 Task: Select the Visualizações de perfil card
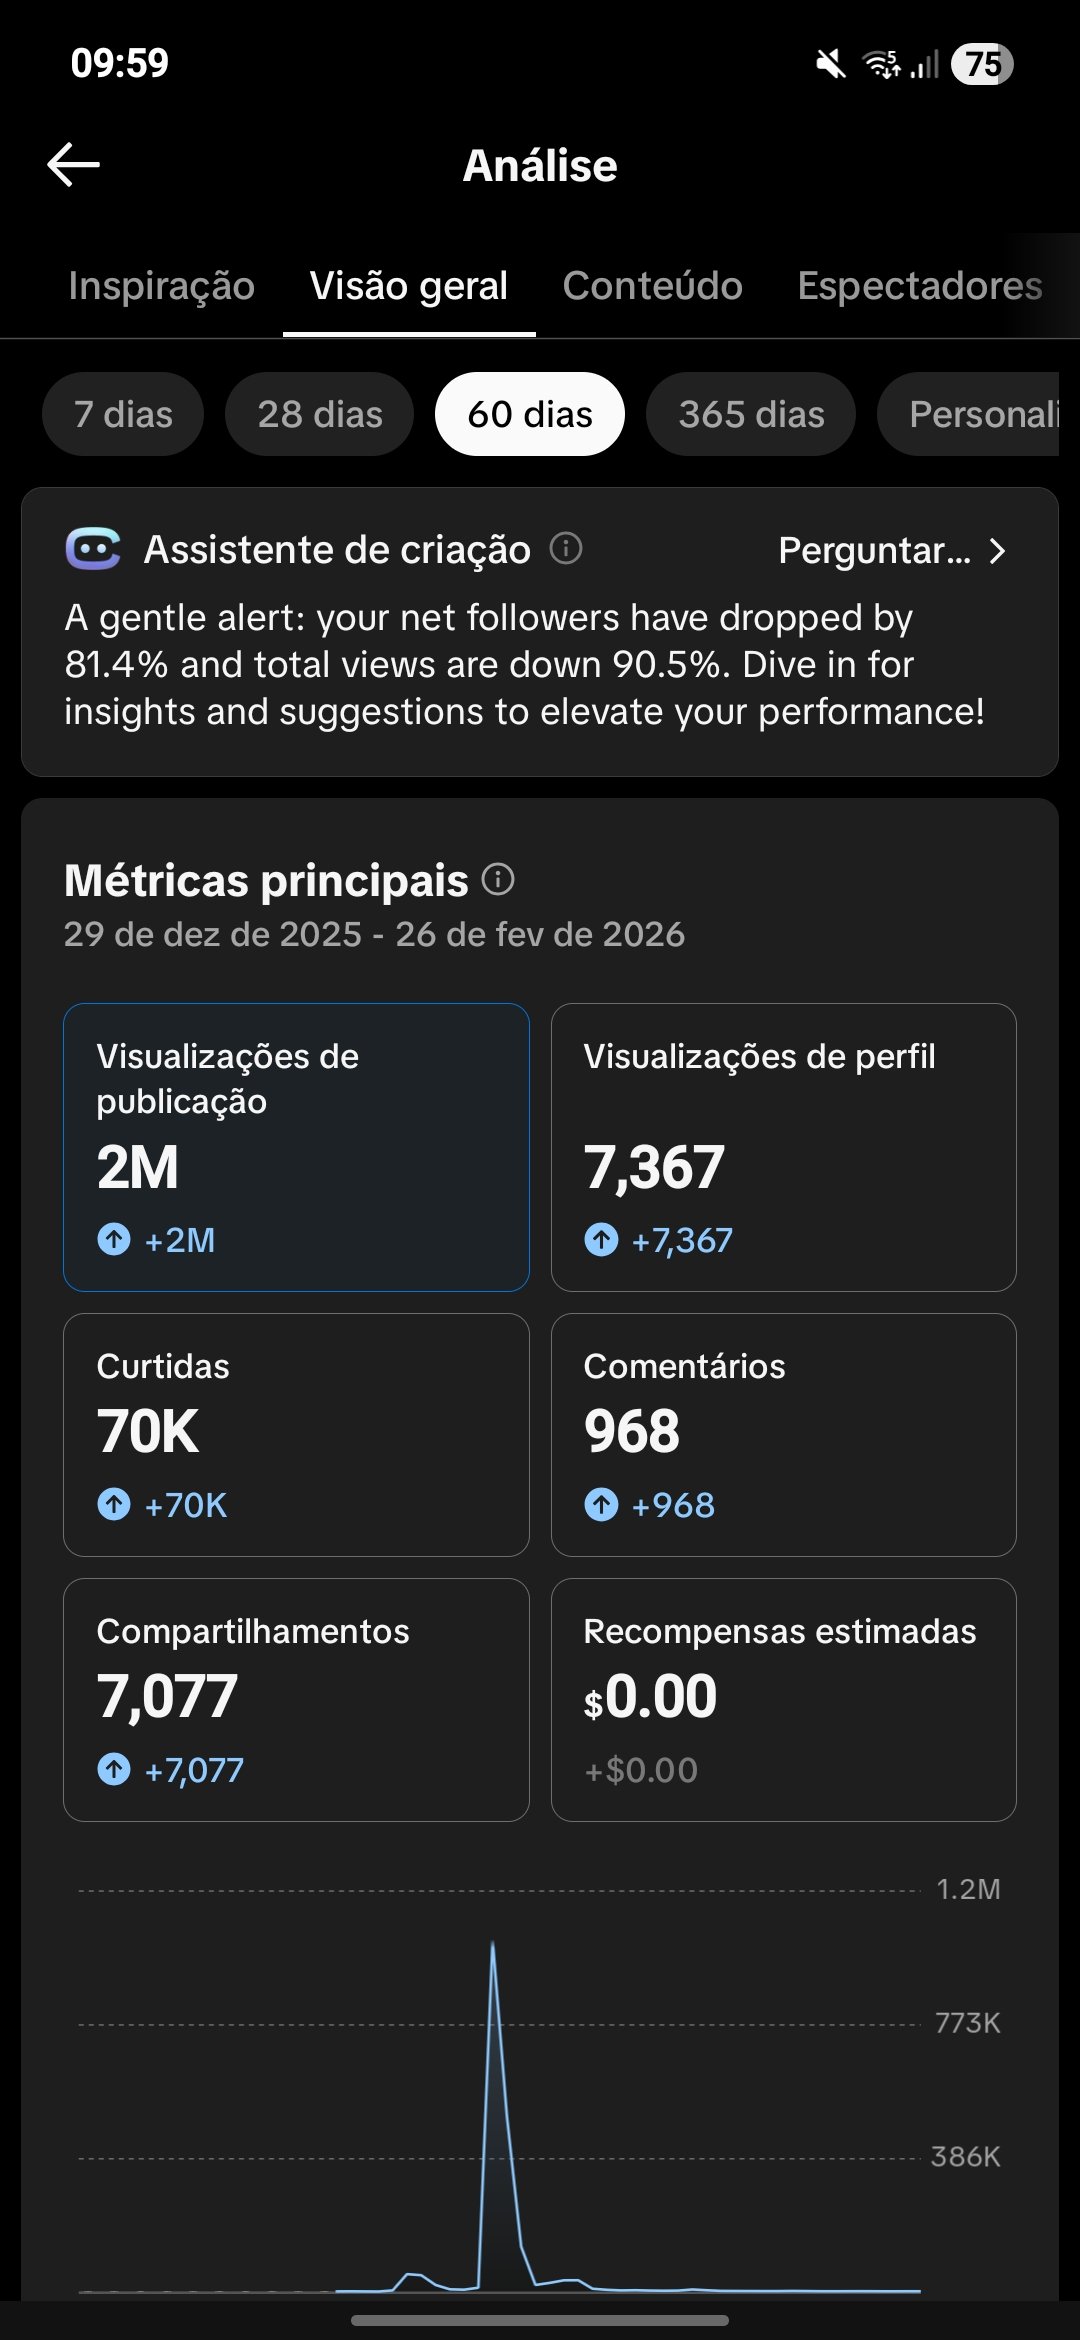click(783, 1147)
